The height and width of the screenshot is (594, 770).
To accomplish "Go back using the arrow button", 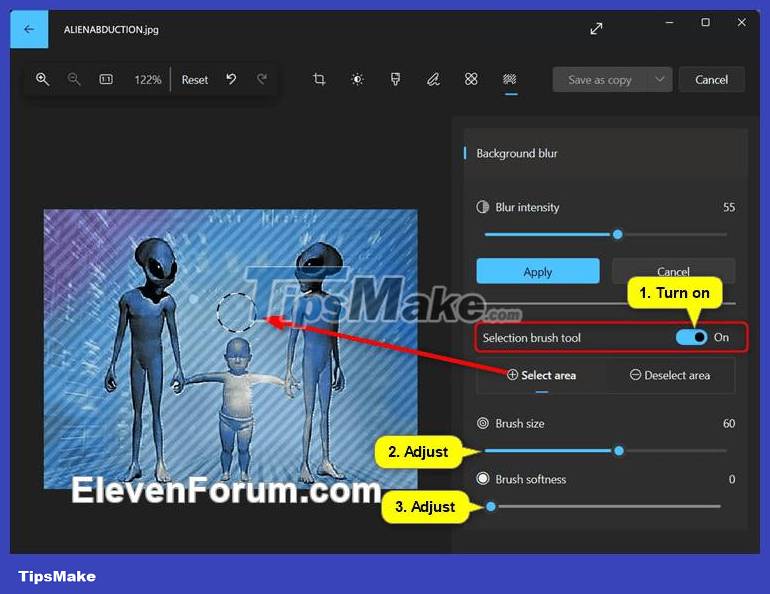I will point(29,29).
